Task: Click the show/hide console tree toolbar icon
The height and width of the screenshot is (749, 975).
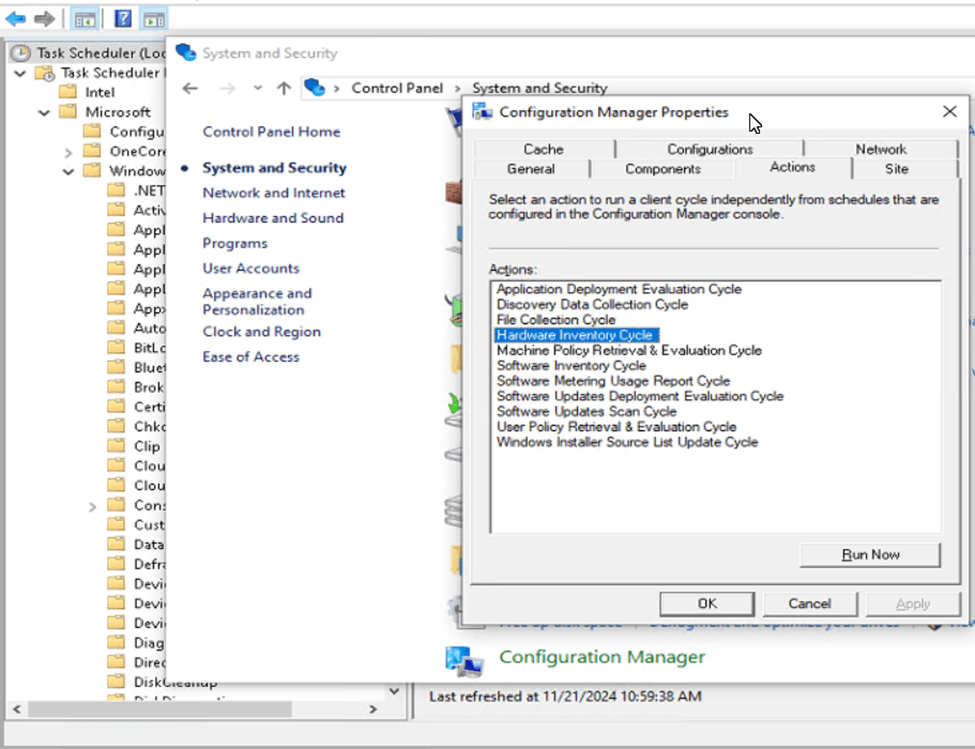Action: click(86, 19)
